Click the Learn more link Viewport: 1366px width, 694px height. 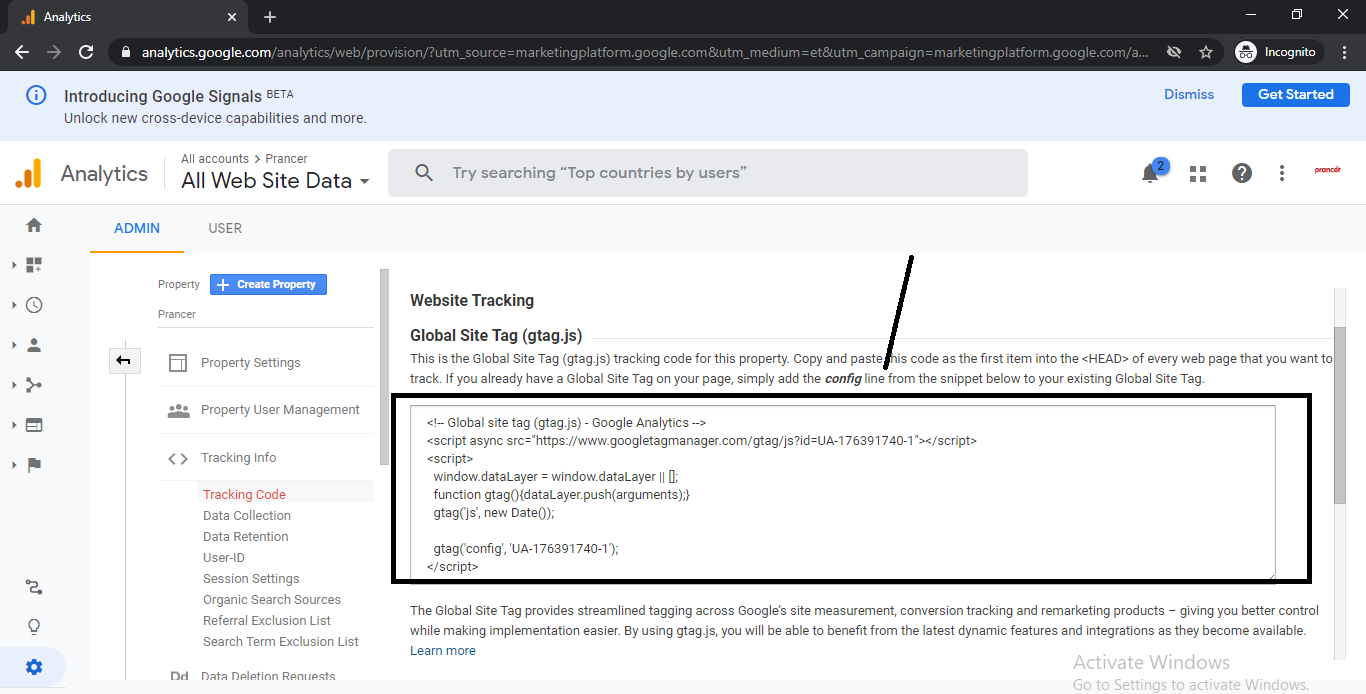[x=443, y=651]
